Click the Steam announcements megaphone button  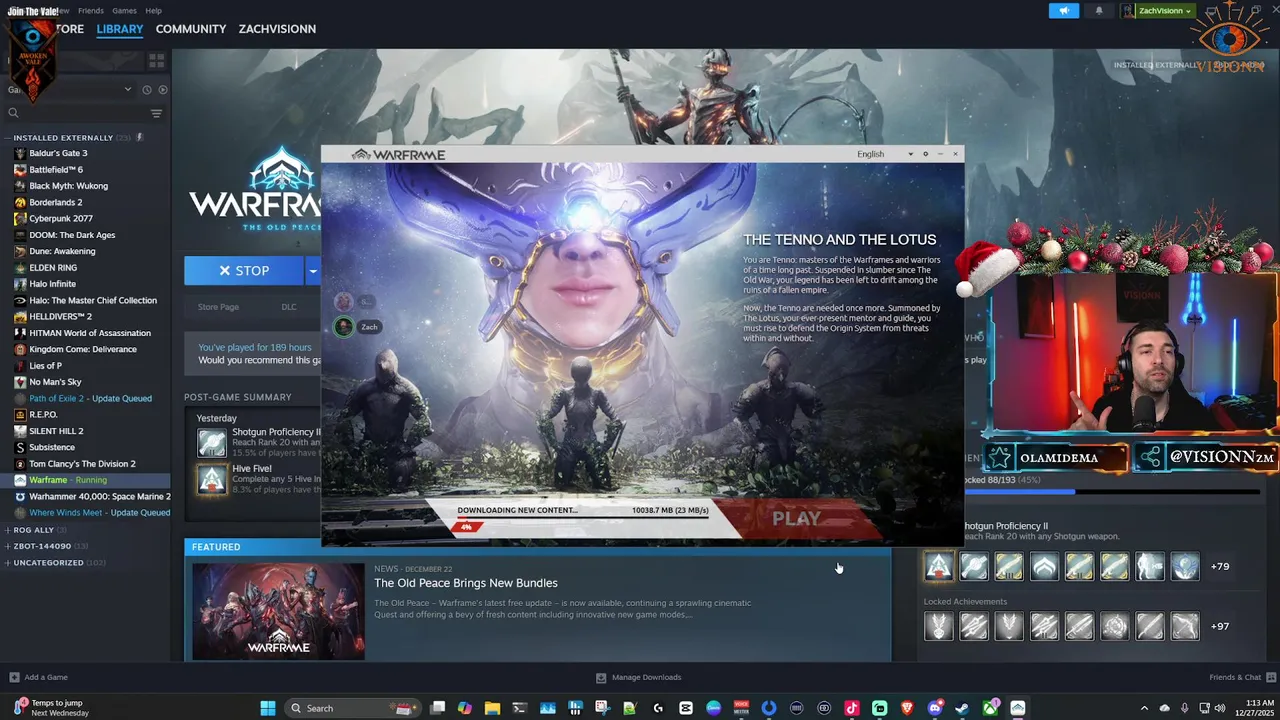[1064, 11]
